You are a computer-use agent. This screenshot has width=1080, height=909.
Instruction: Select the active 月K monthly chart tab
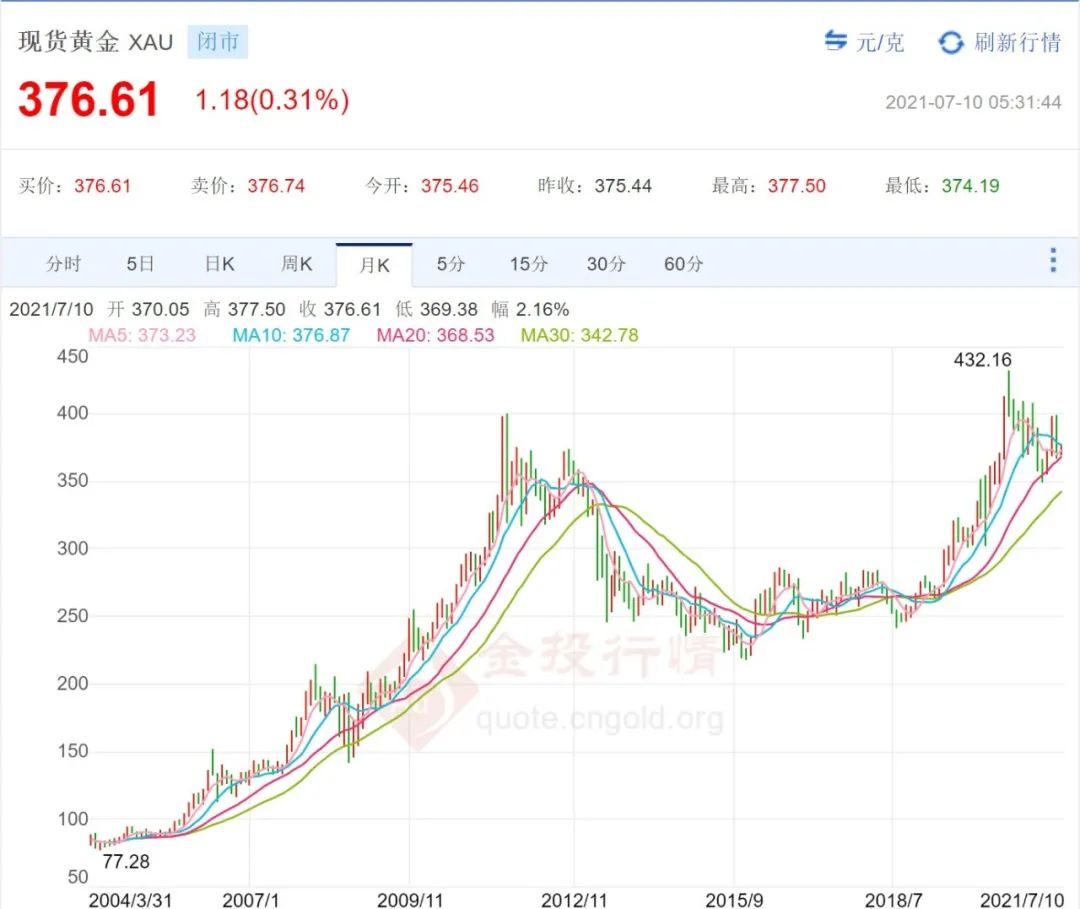374,263
